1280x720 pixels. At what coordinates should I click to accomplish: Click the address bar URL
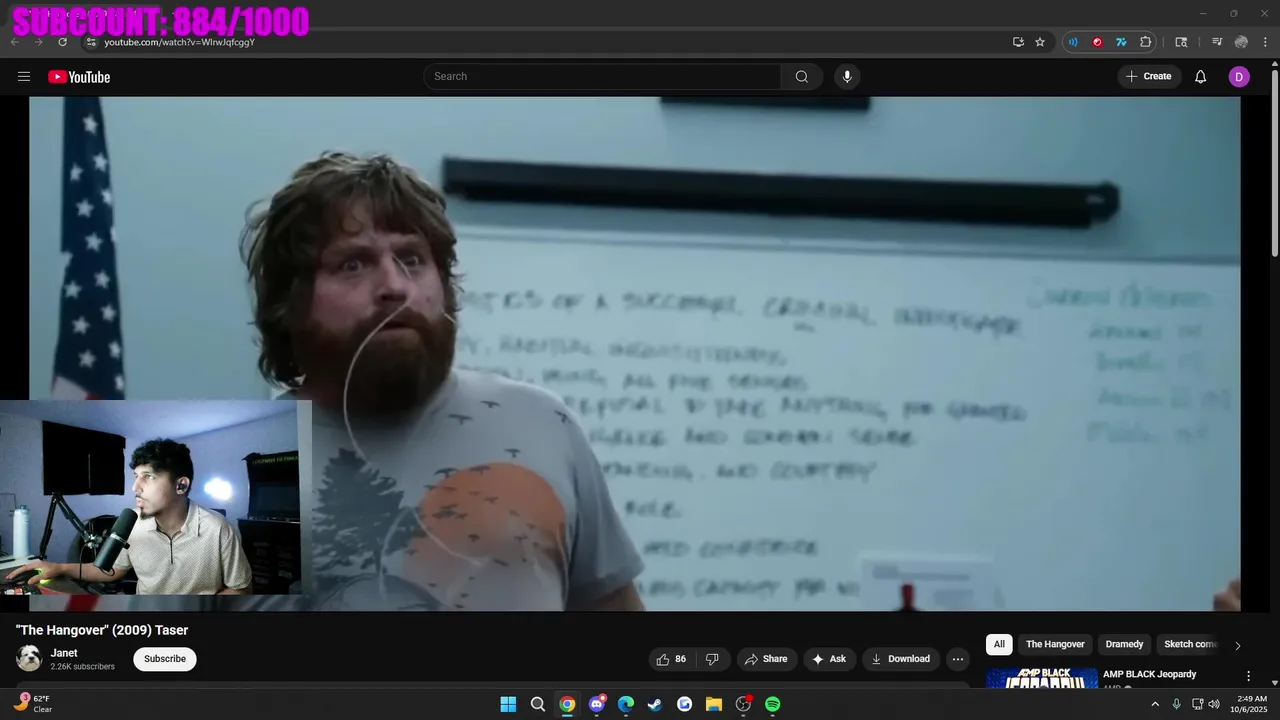(180, 42)
